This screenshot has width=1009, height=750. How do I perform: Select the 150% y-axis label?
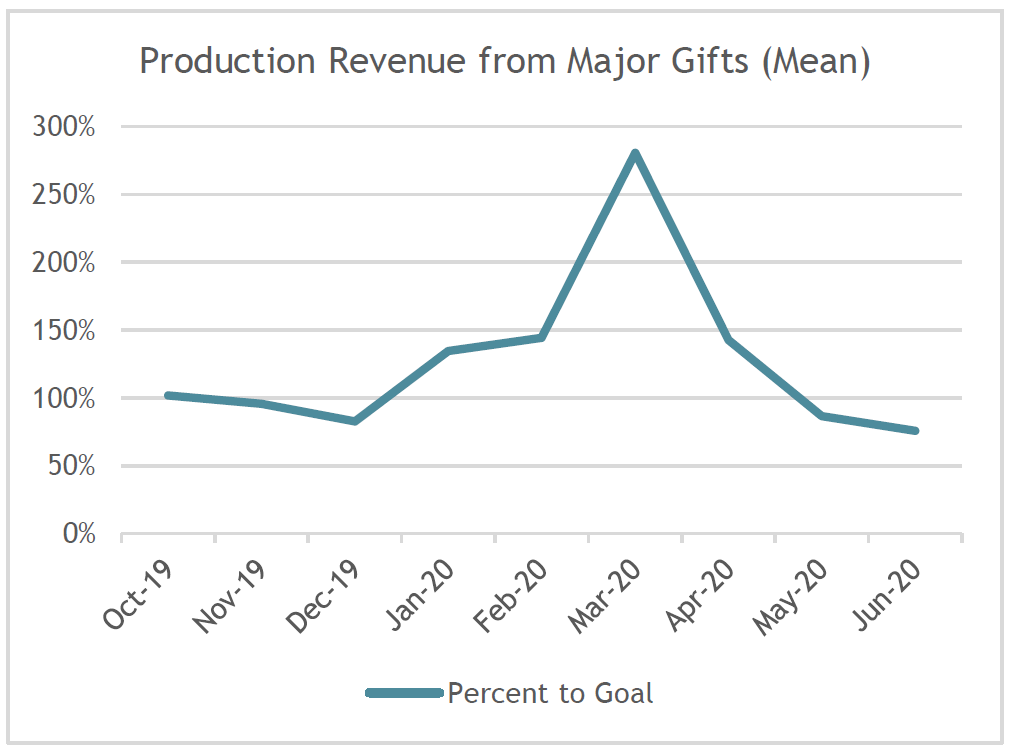(x=64, y=330)
